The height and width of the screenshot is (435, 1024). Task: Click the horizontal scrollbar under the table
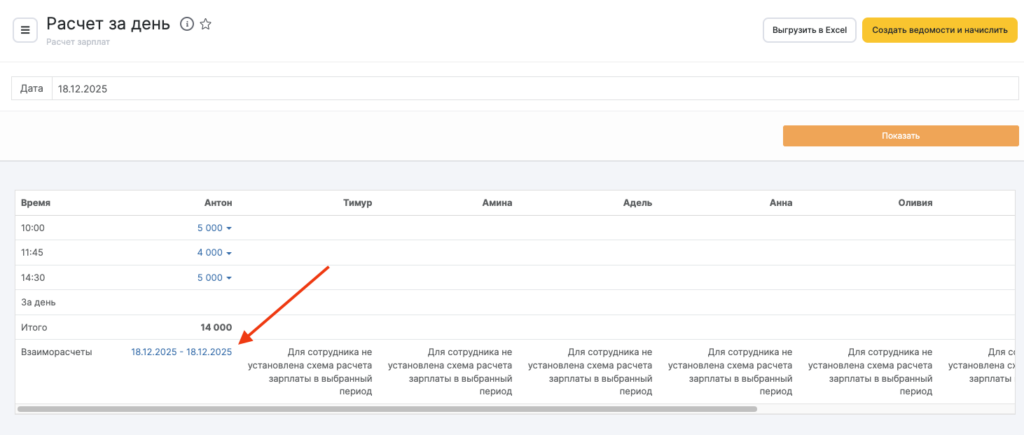[387, 409]
